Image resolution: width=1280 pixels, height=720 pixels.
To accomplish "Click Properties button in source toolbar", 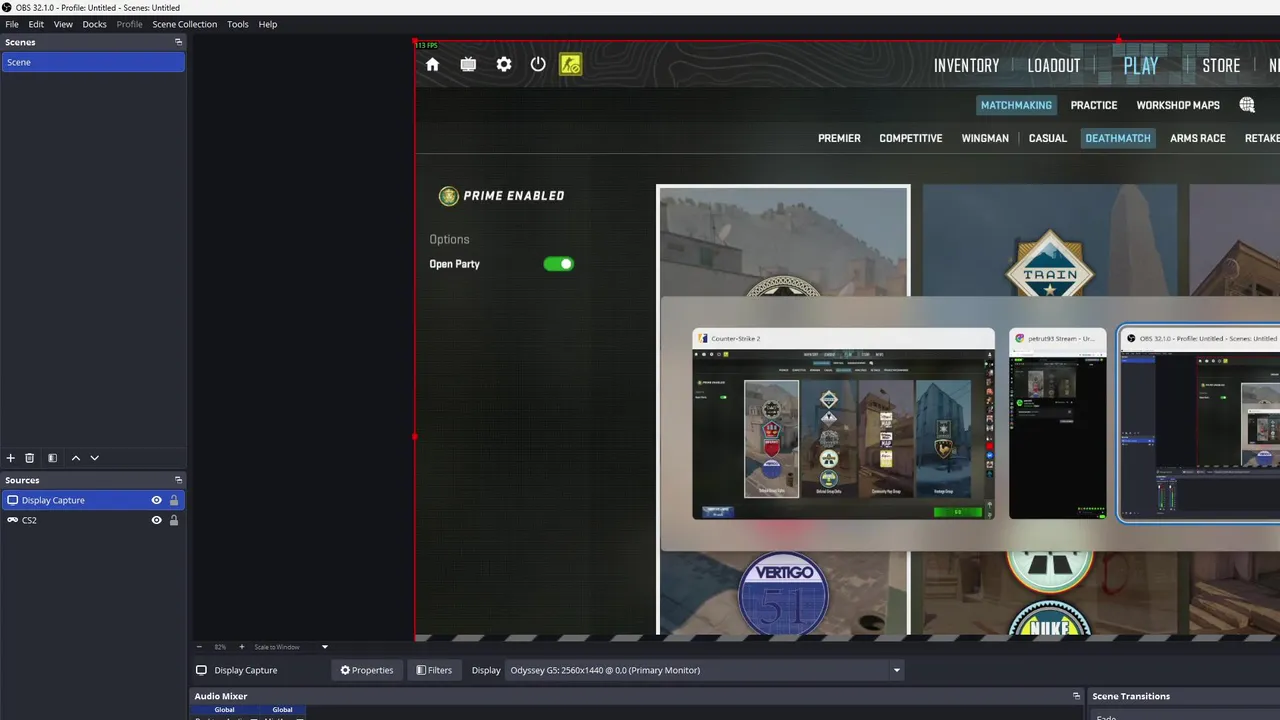I will (x=367, y=670).
